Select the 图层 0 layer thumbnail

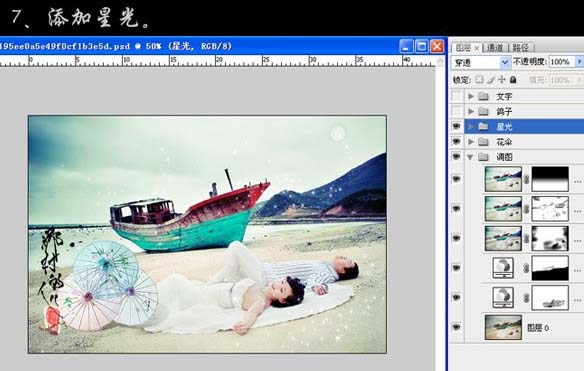(x=503, y=327)
